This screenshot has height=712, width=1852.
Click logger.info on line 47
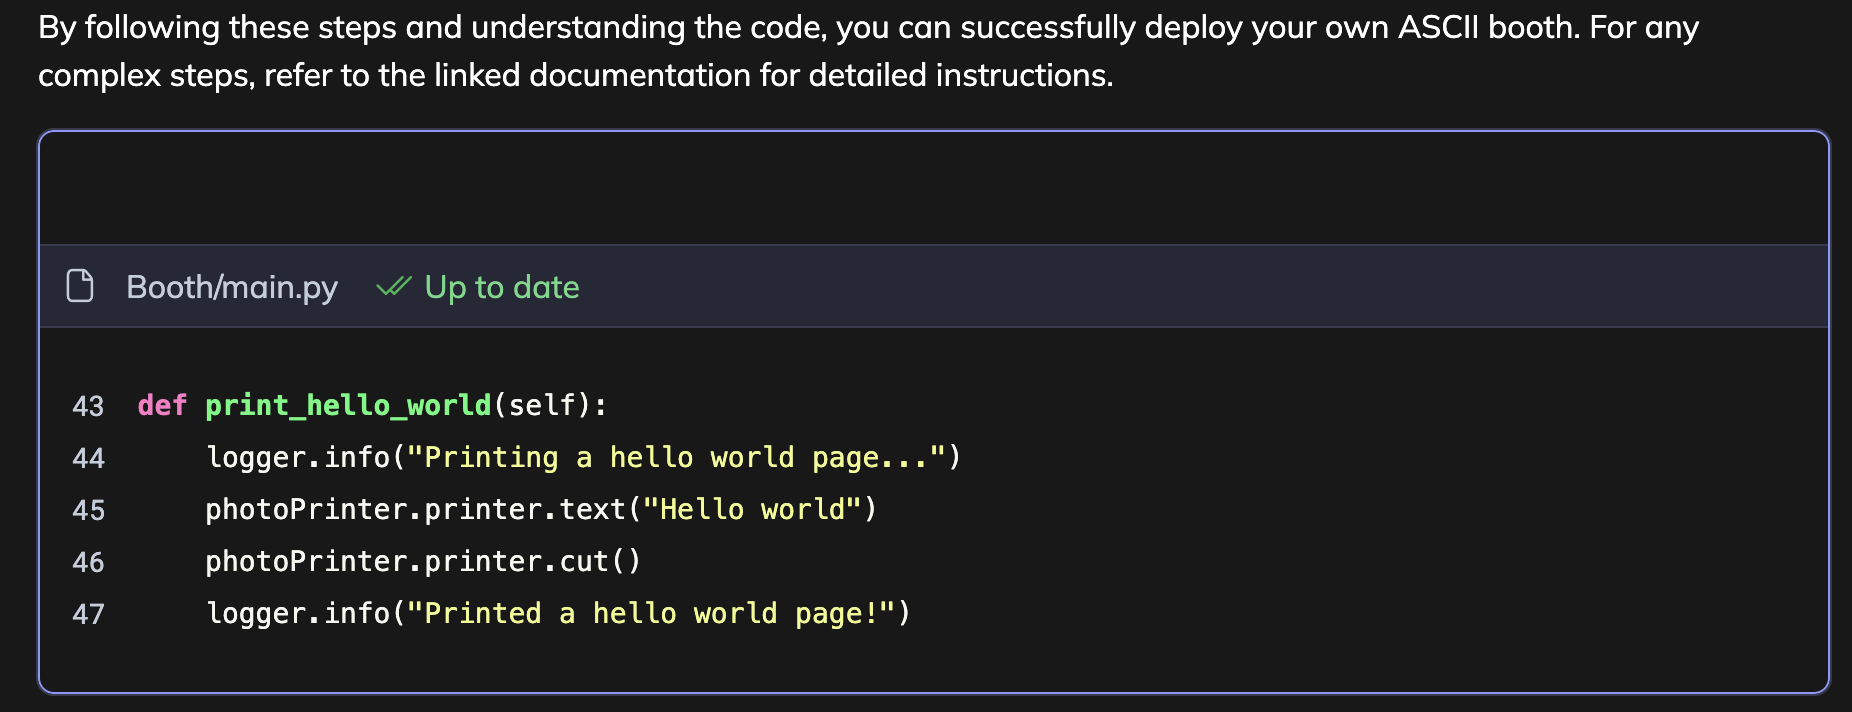297,613
